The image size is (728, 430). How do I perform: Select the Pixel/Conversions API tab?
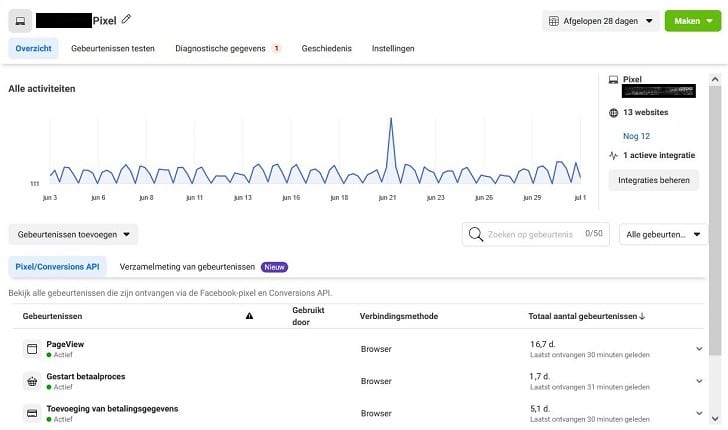57,267
